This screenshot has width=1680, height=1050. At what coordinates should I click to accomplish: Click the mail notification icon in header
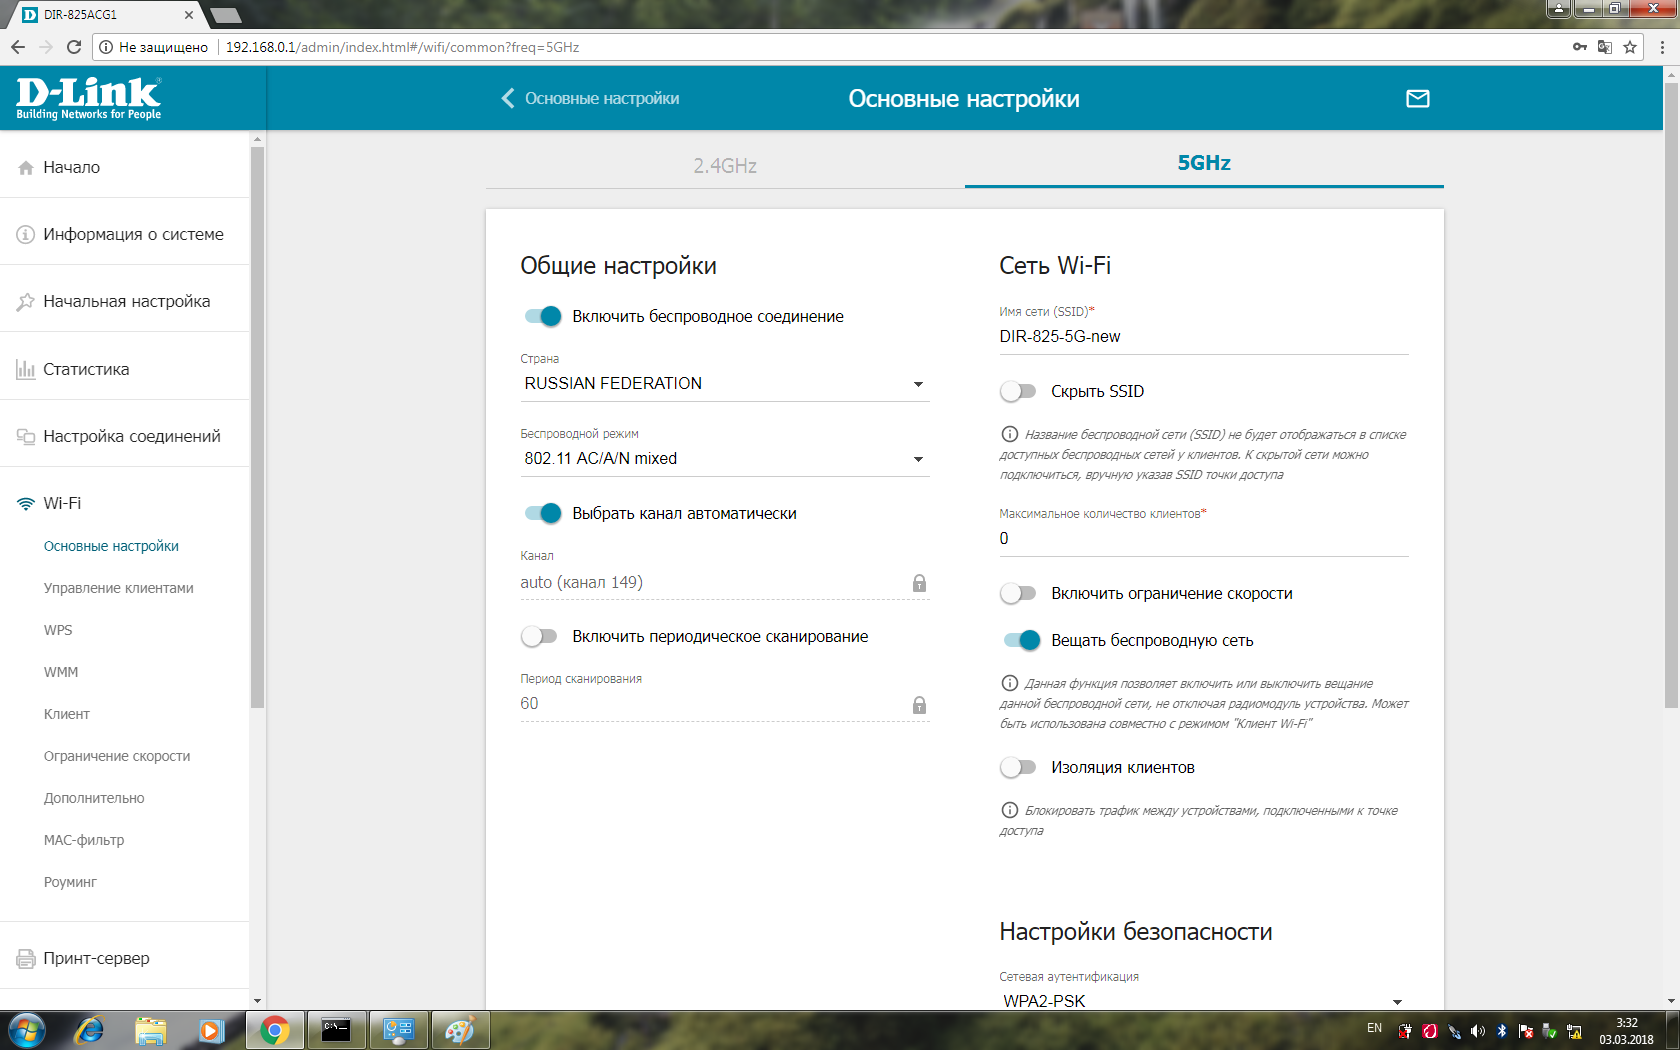pyautogui.click(x=1417, y=98)
